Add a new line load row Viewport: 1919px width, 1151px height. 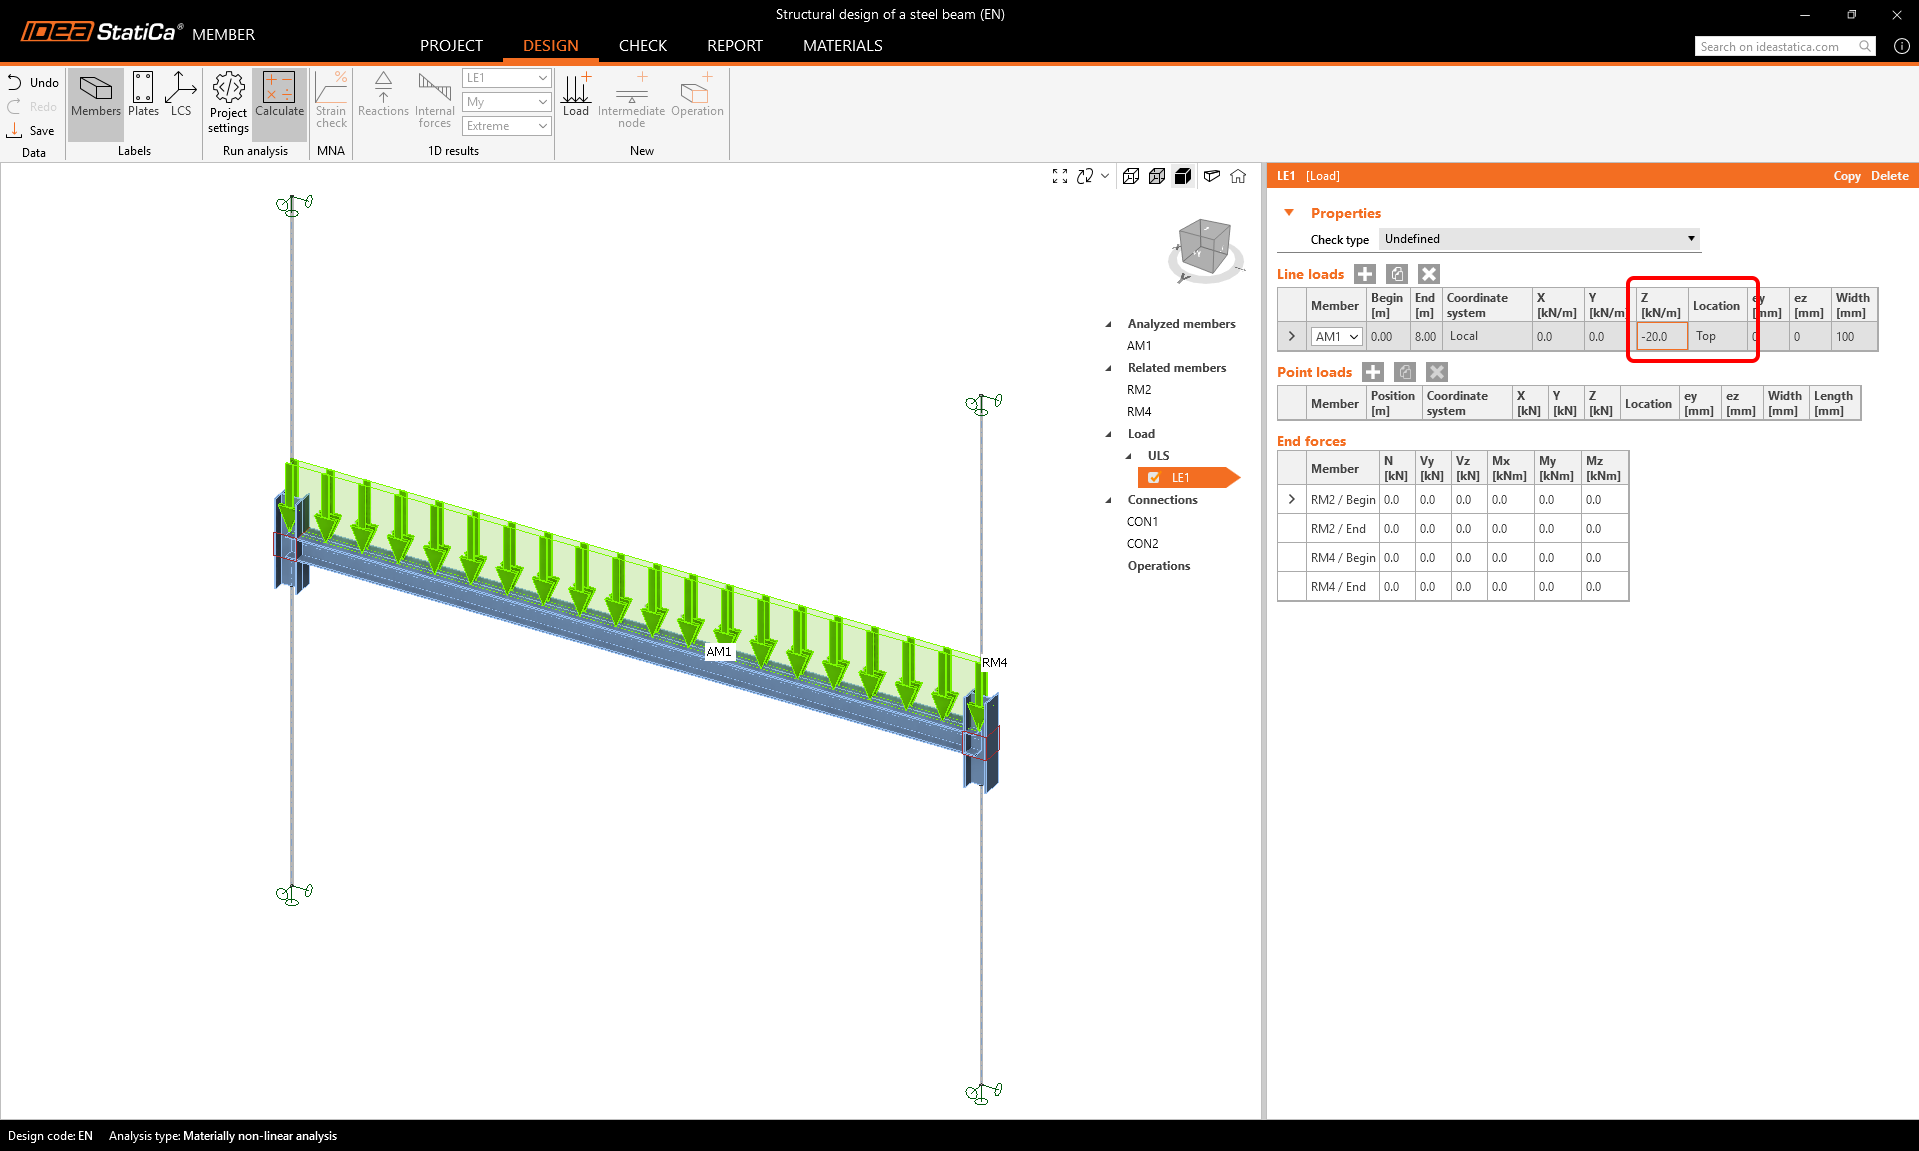(1365, 274)
